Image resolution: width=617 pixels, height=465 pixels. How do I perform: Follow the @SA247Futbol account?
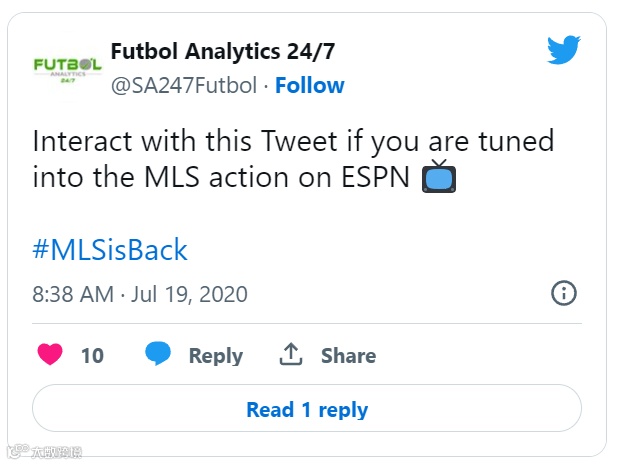310,85
